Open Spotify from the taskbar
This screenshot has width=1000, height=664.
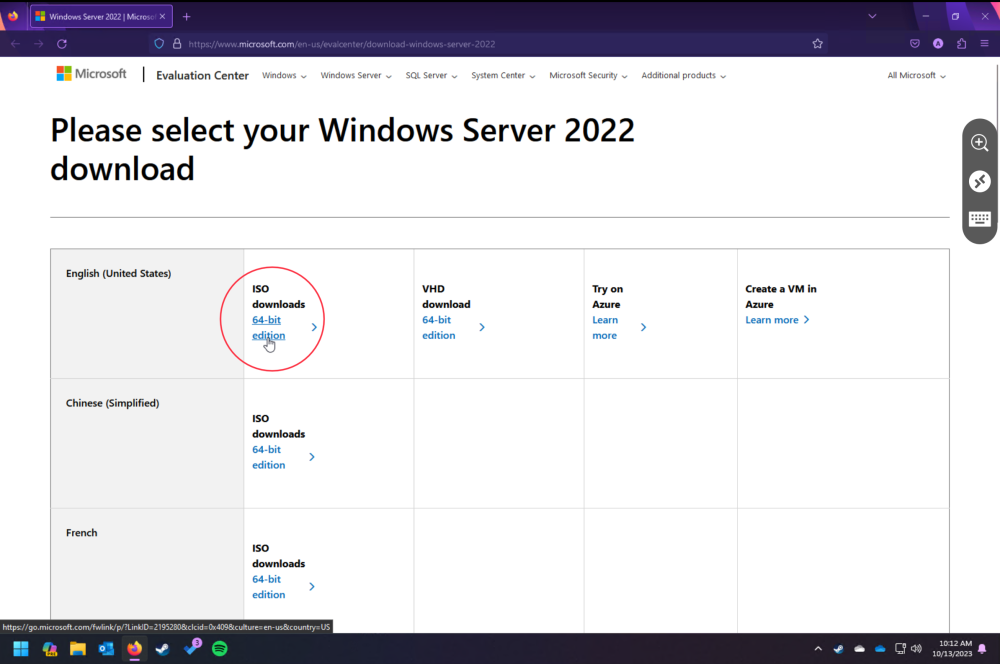pos(220,648)
